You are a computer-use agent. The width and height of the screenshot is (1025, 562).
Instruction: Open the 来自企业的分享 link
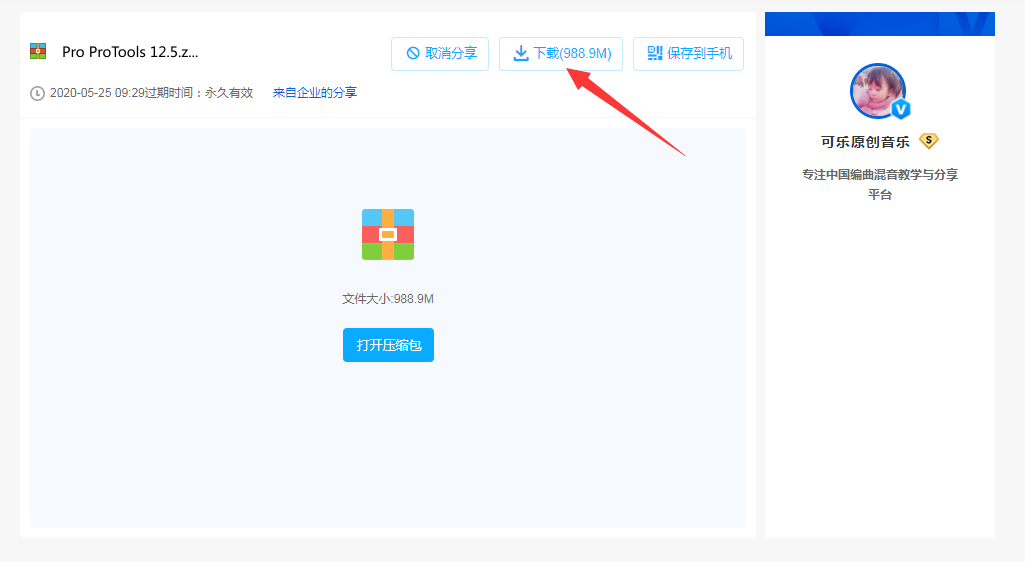click(315, 93)
